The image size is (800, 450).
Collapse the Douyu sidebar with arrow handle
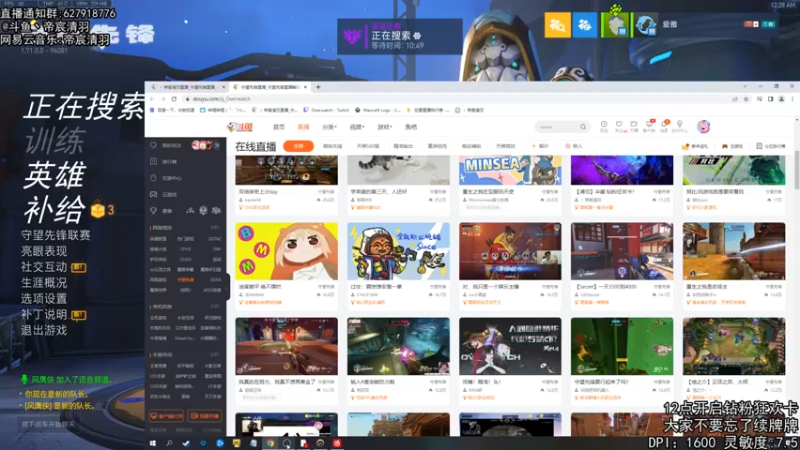tap(228, 288)
